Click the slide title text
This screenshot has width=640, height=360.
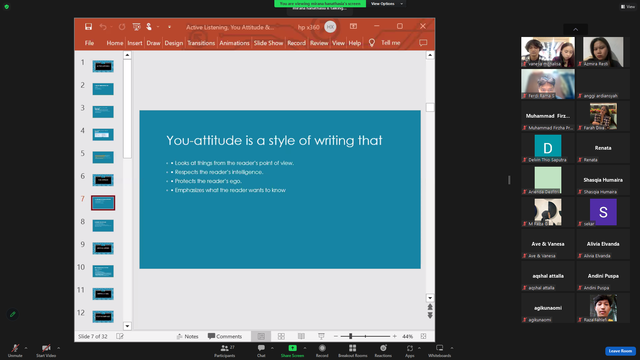click(x=274, y=140)
